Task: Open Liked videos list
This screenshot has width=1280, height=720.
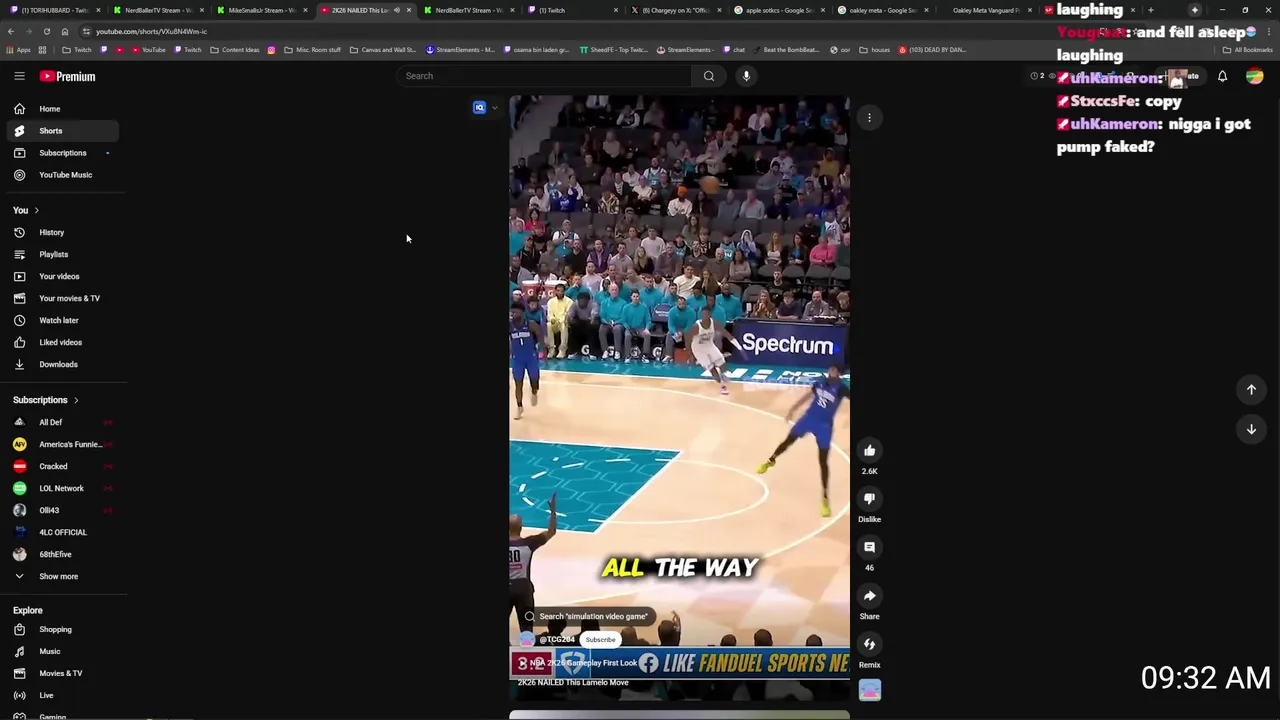Action: coord(63,342)
